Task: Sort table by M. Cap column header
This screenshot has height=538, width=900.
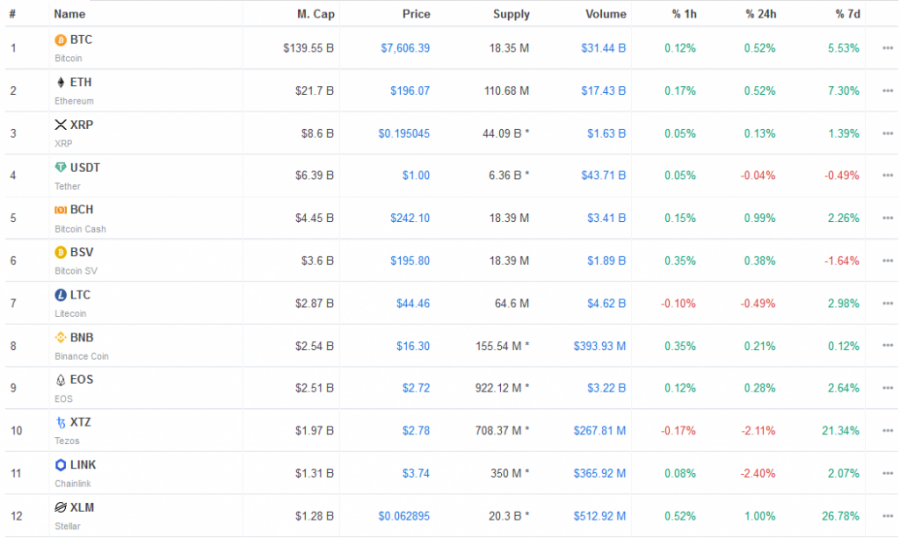Action: tap(316, 14)
